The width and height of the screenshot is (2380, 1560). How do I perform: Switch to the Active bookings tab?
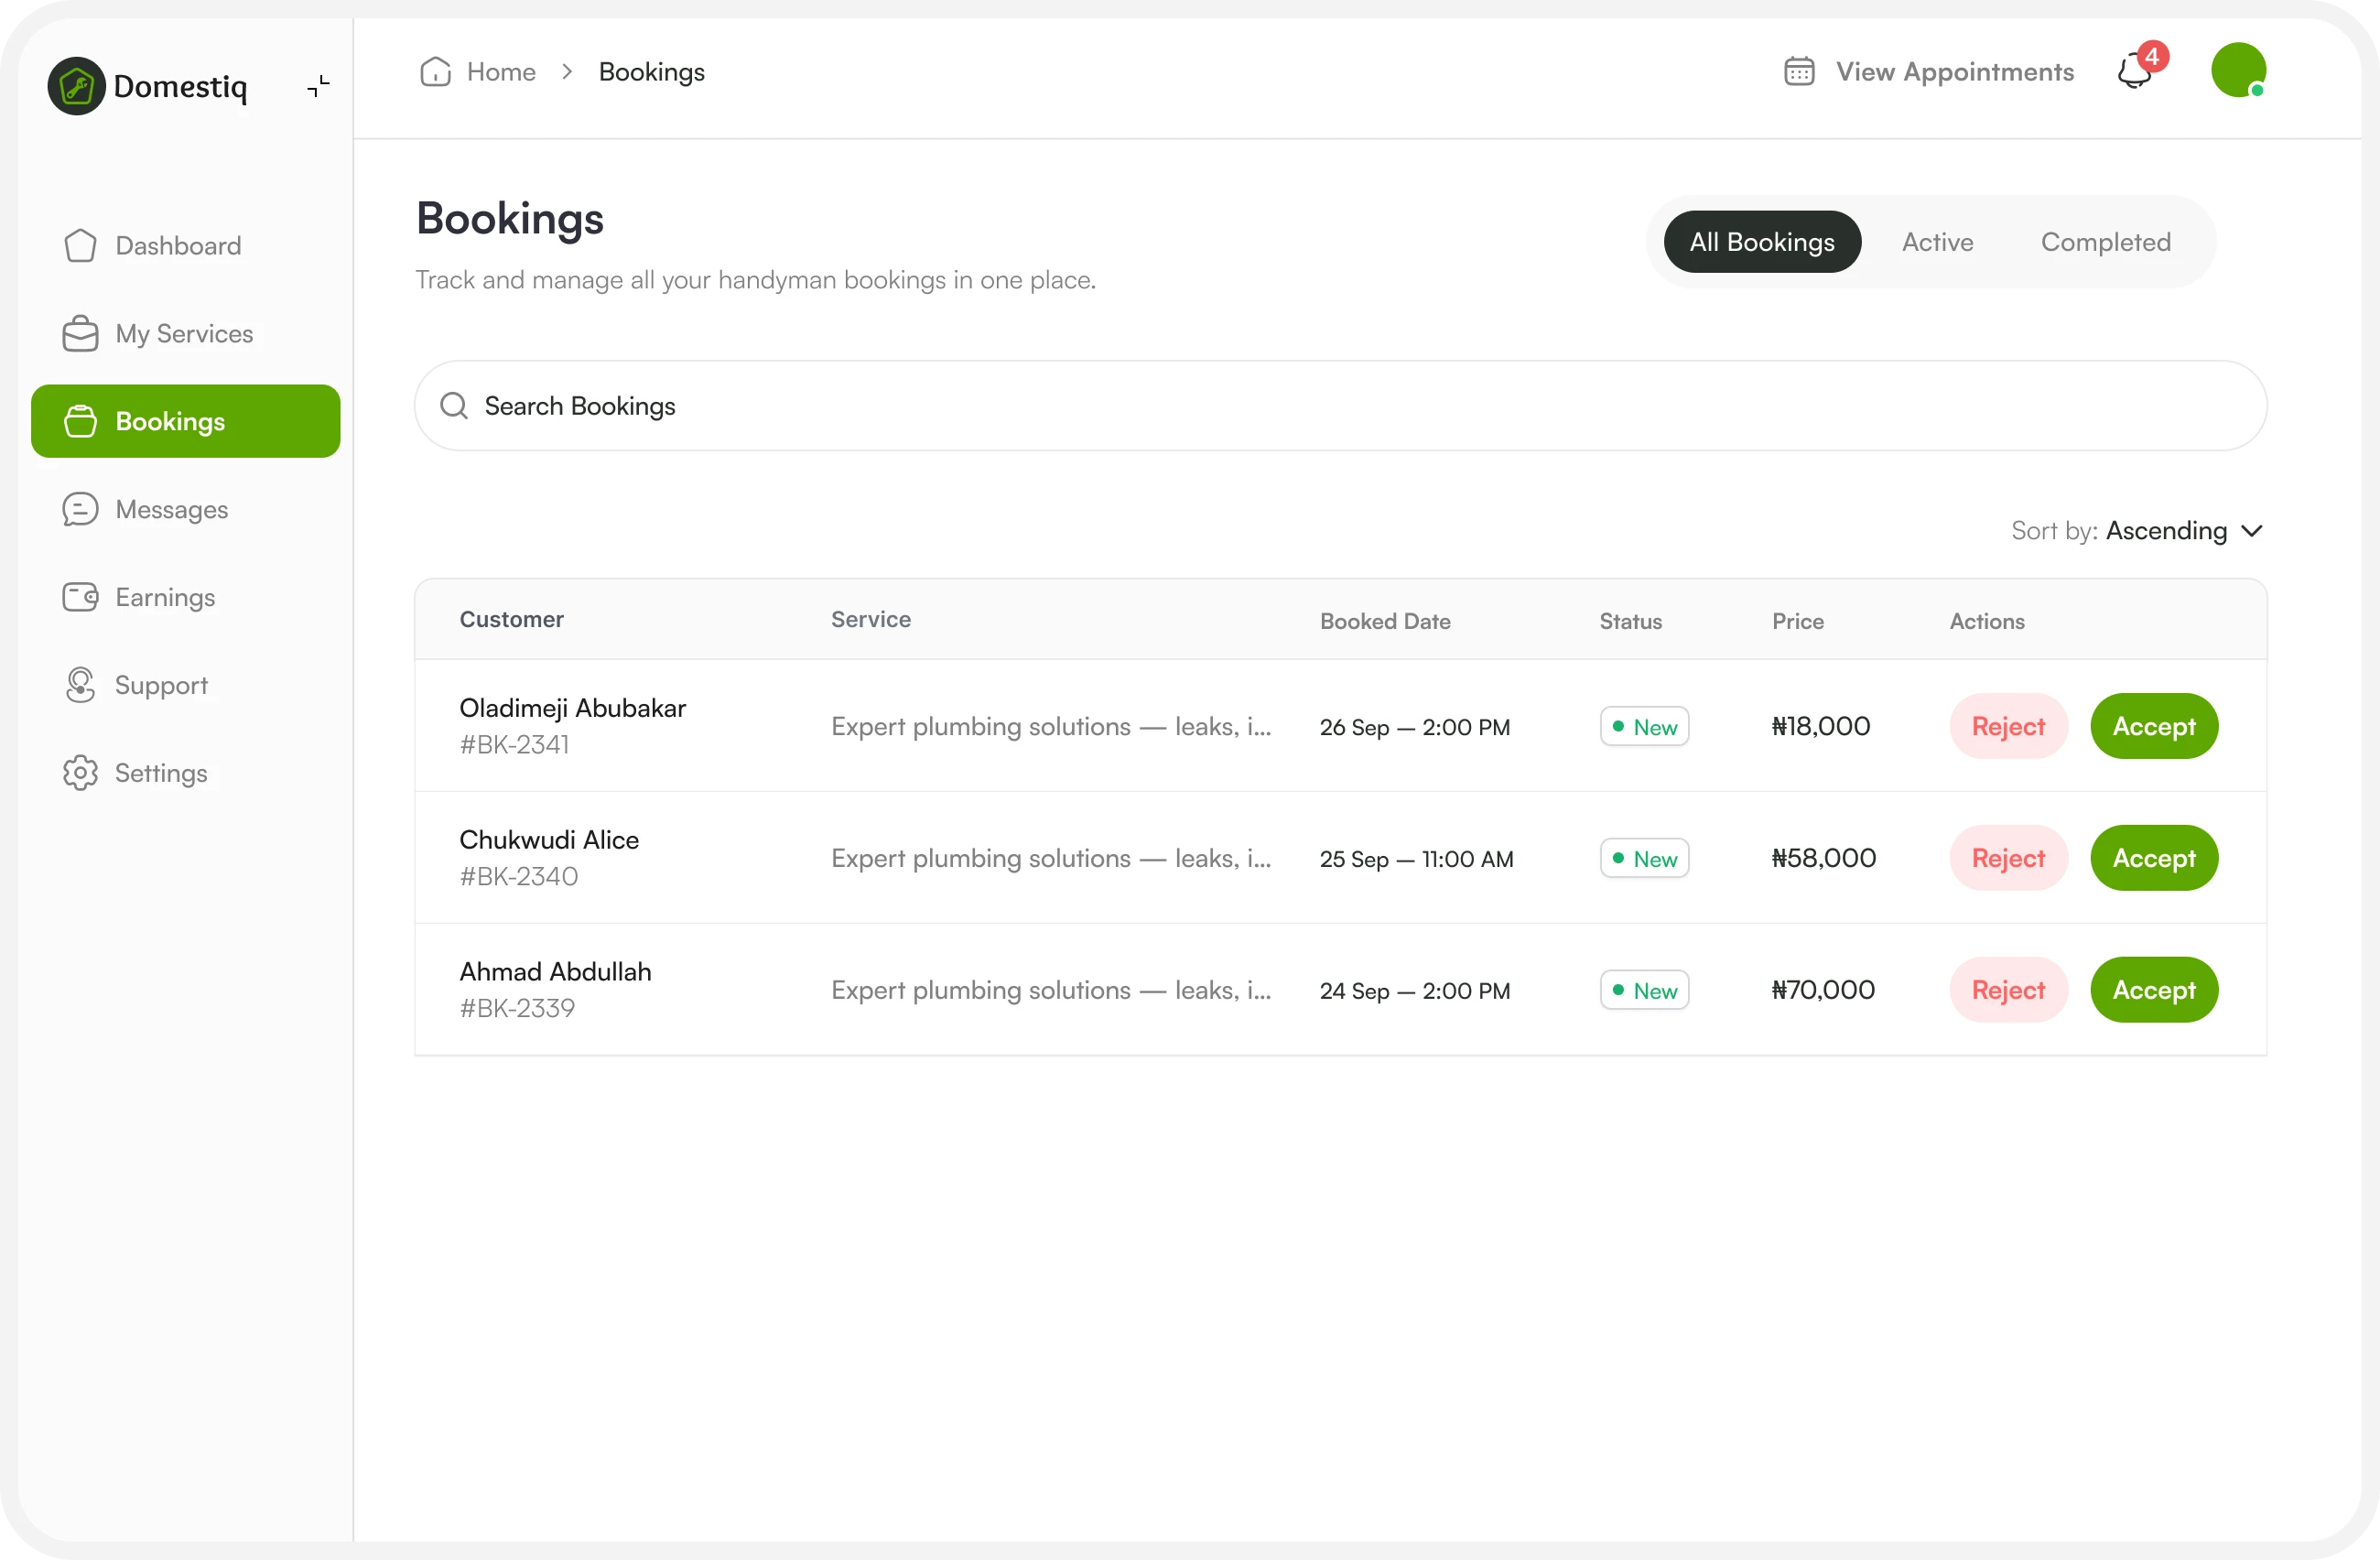coord(1937,242)
